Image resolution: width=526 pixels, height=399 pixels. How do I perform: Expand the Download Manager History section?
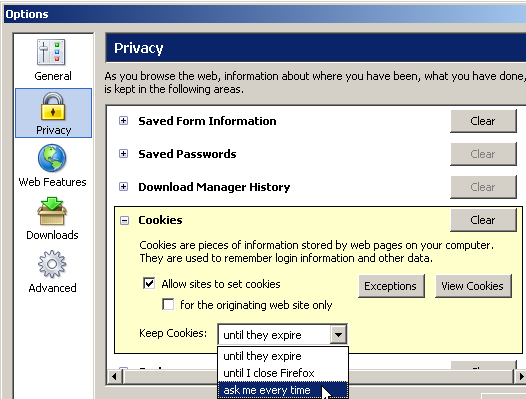point(123,187)
